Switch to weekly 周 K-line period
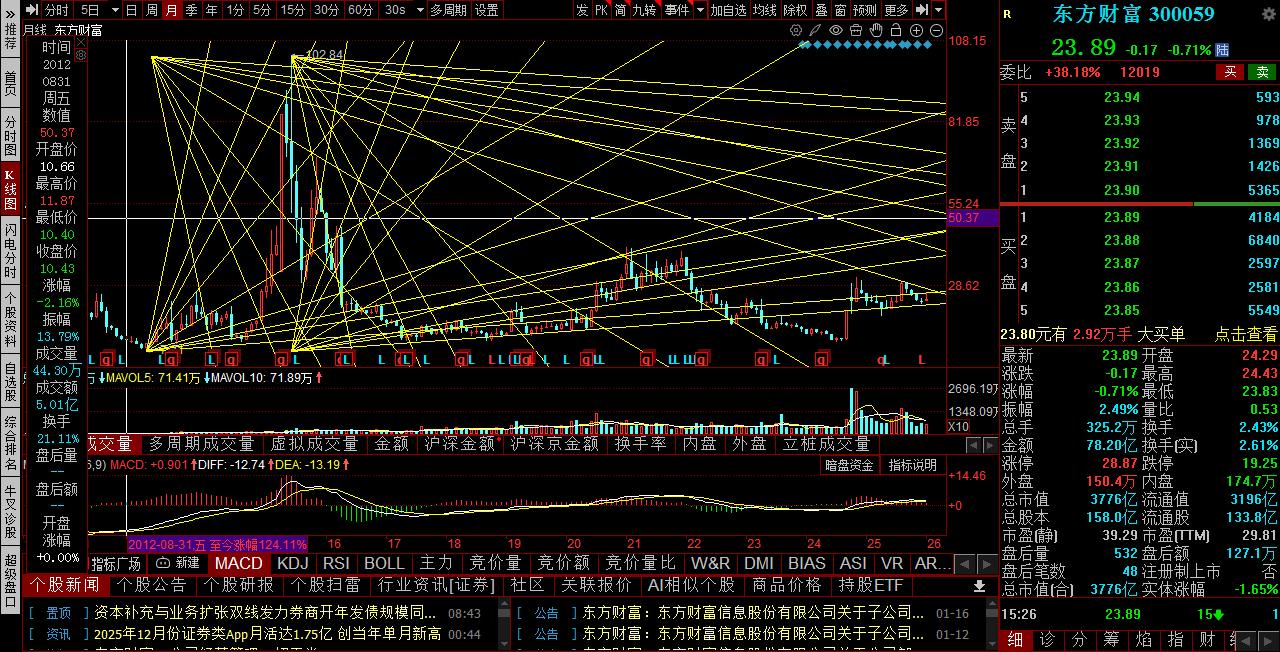This screenshot has width=1280, height=652. click(x=152, y=10)
